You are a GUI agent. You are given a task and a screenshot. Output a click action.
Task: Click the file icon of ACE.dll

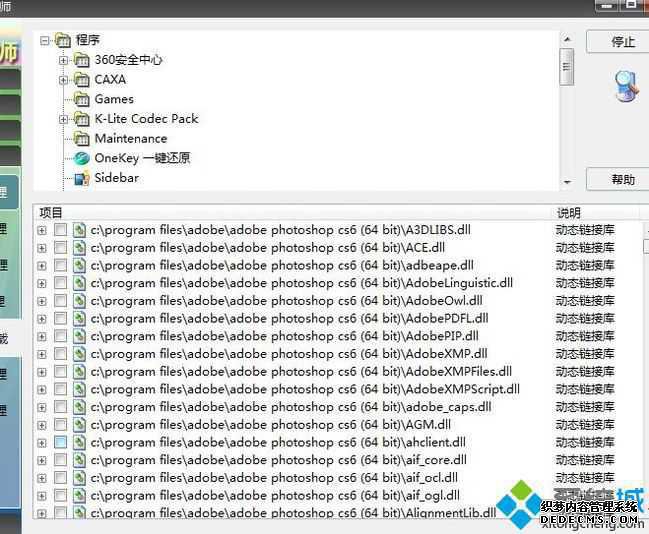(79, 248)
